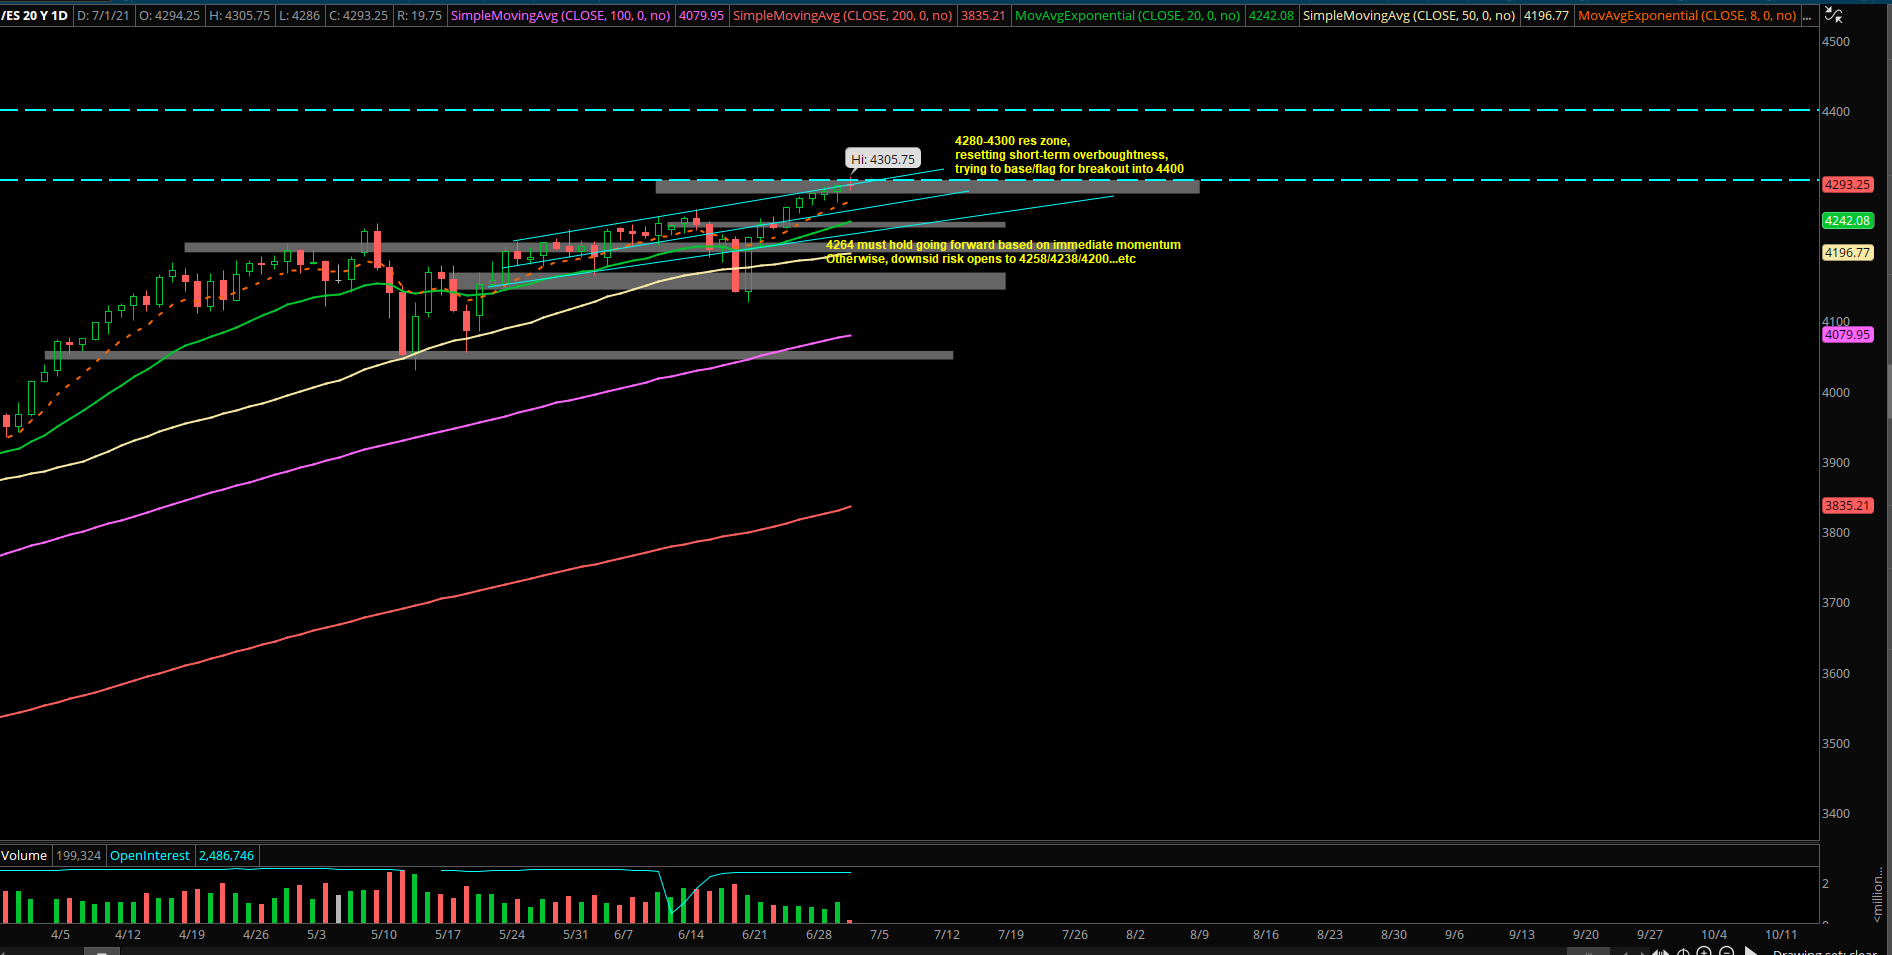Viewport: 1892px width, 955px height.
Task: Click the L: 4286 low value
Action: tap(299, 16)
